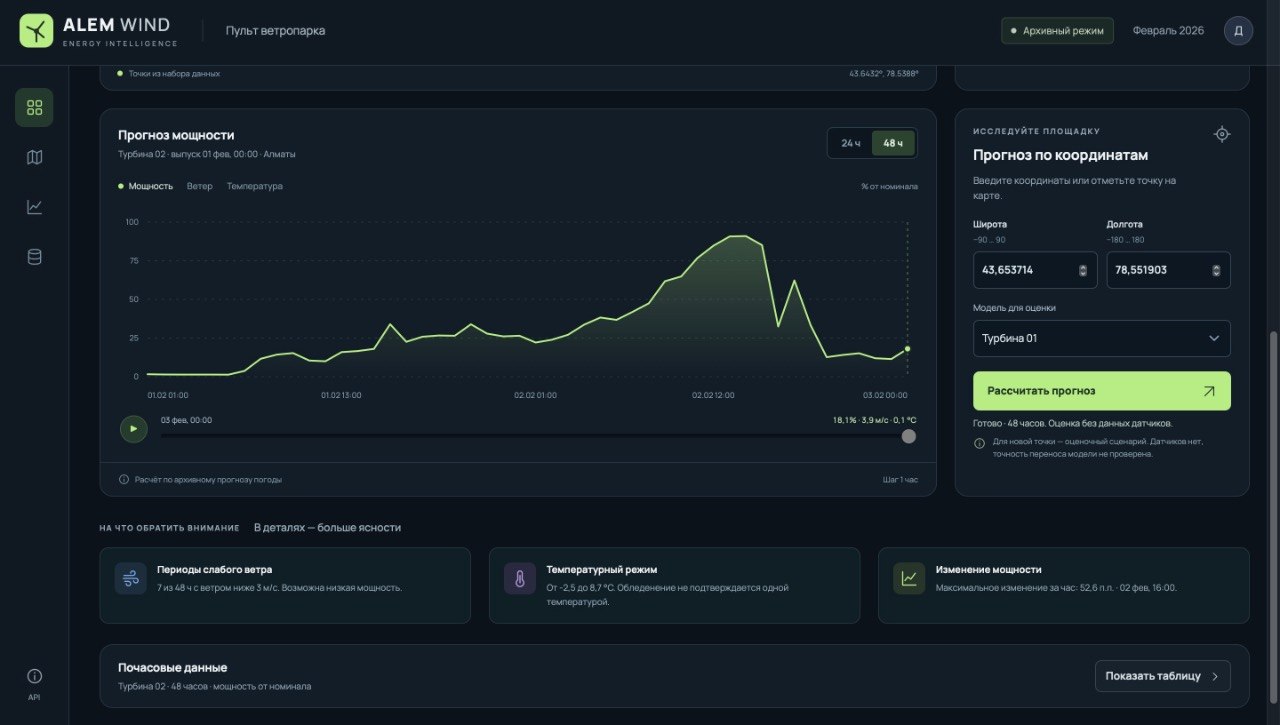
Task: Click the "Прогноз по координатам" heading
Action: pyautogui.click(x=1060, y=155)
